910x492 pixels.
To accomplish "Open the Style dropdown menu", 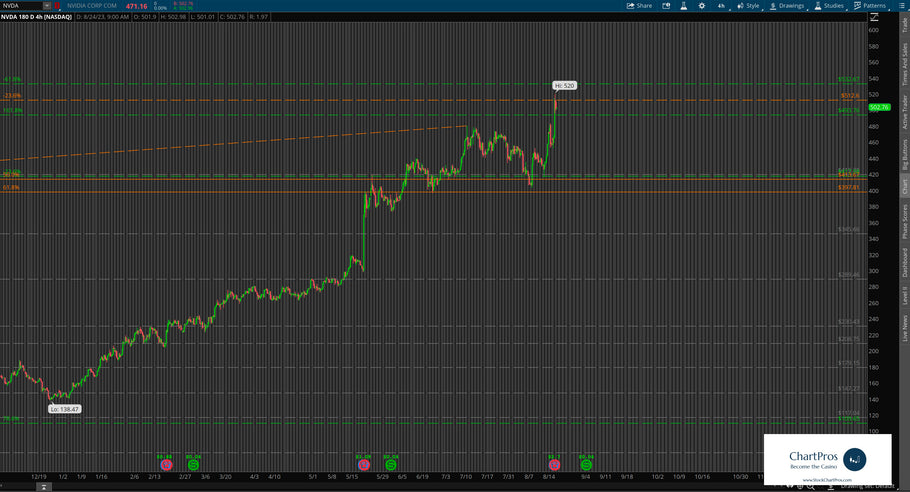I will coord(749,6).
